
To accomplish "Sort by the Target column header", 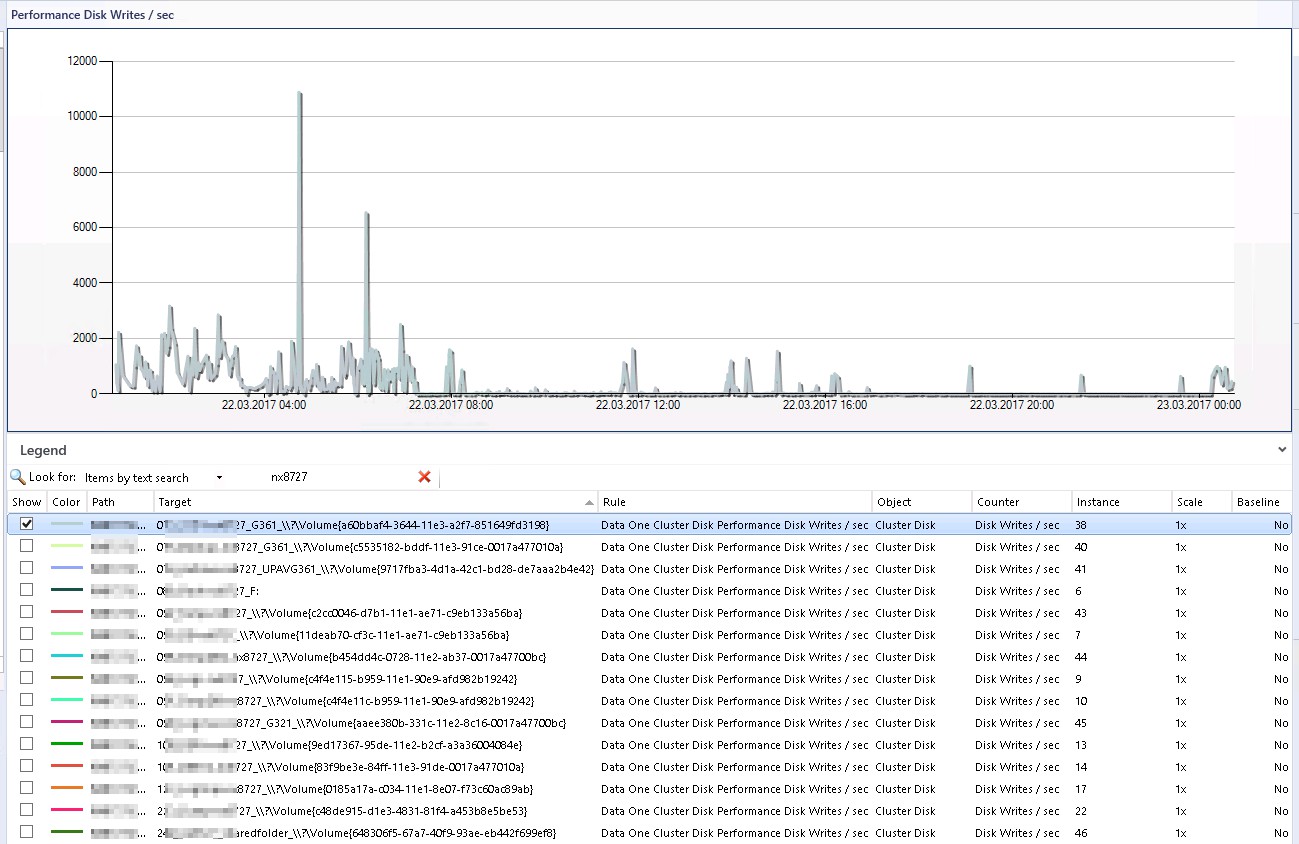I will click(375, 502).
